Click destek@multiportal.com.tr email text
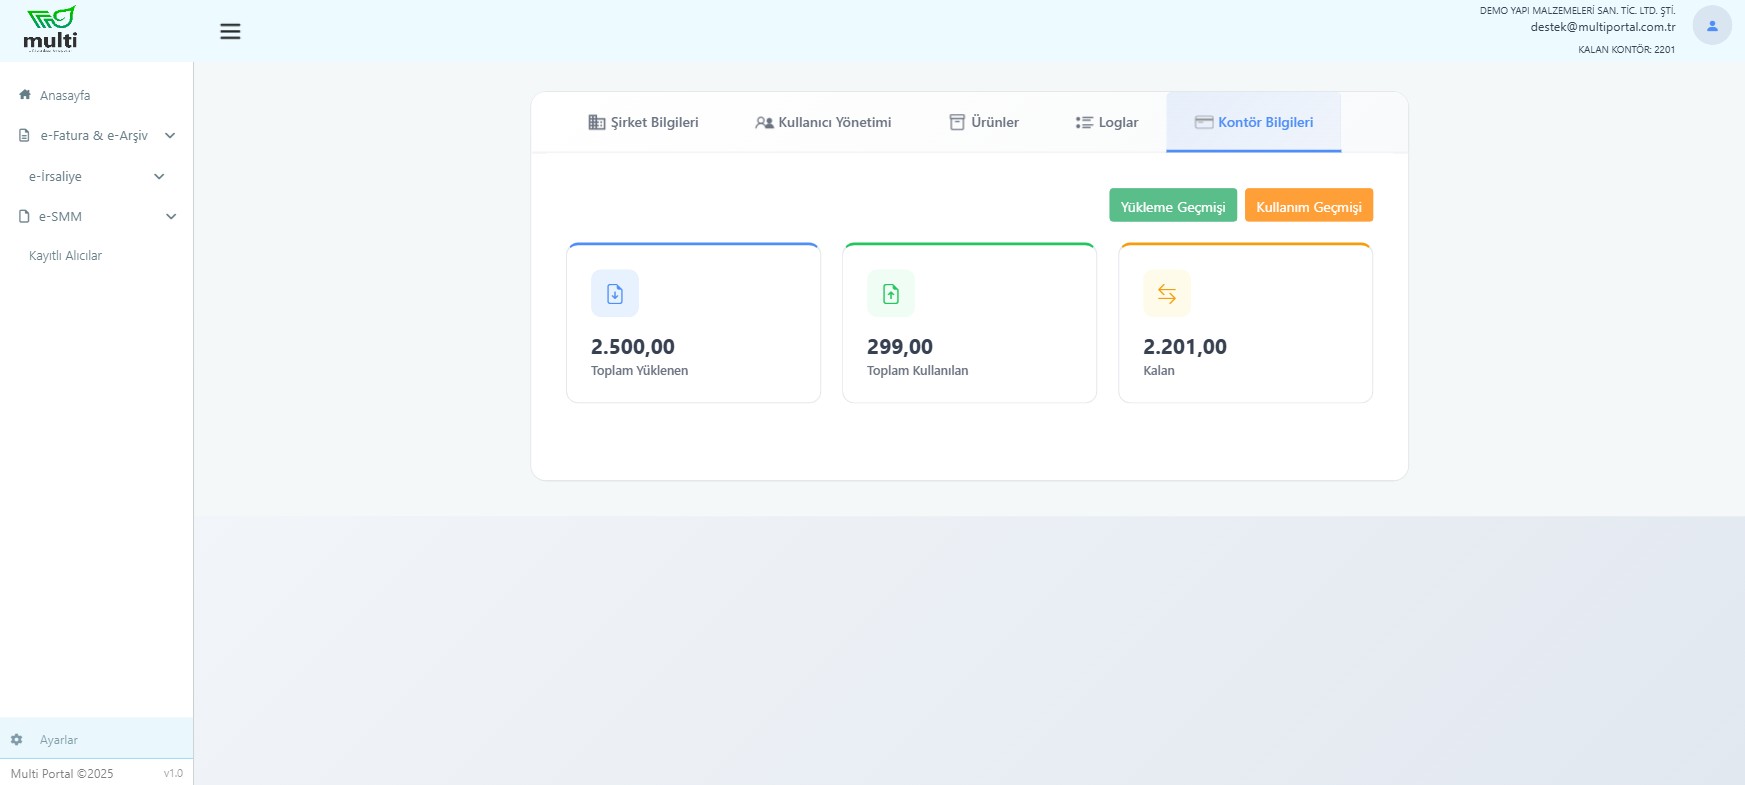 [x=1603, y=27]
